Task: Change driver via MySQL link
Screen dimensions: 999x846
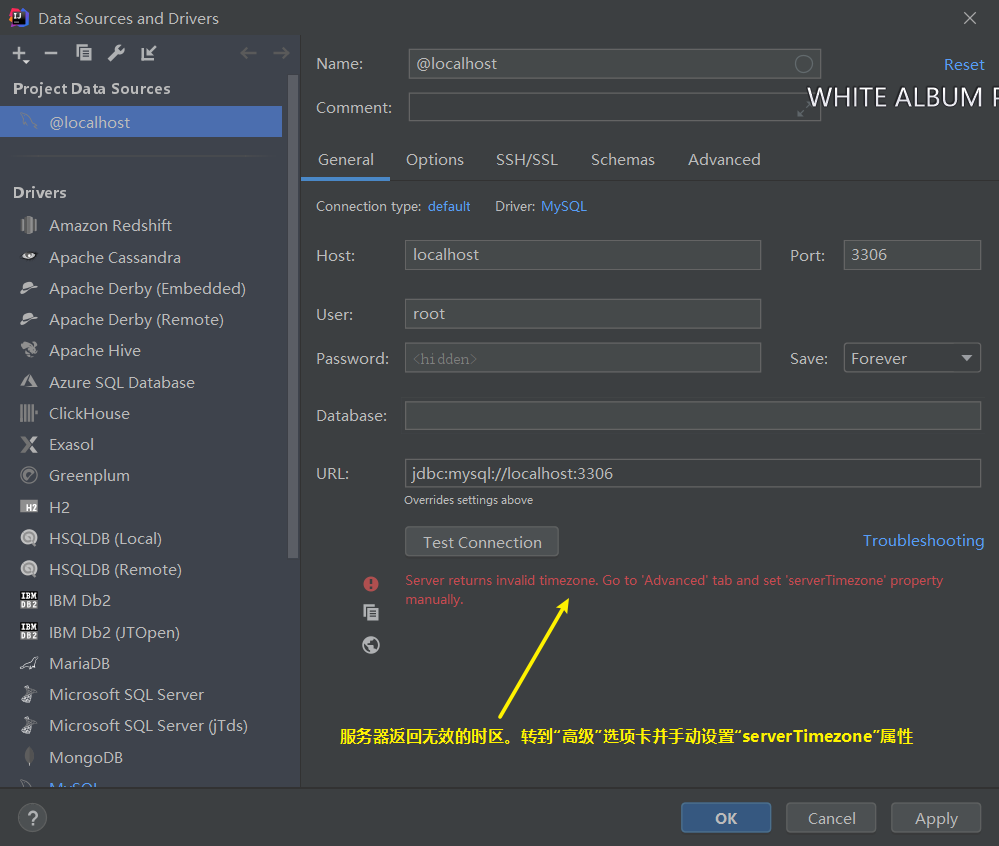Action: [x=563, y=206]
